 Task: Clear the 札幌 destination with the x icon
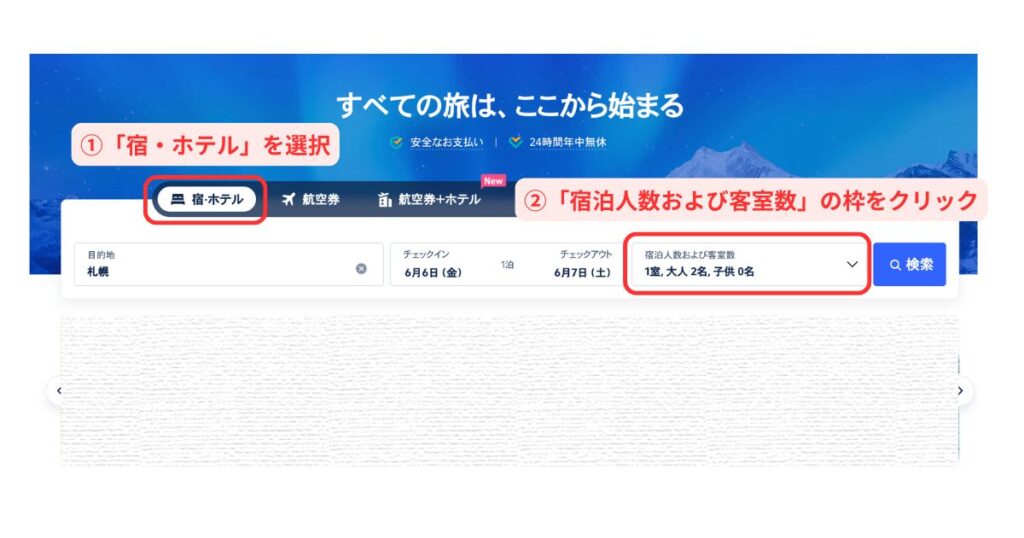coord(361,268)
